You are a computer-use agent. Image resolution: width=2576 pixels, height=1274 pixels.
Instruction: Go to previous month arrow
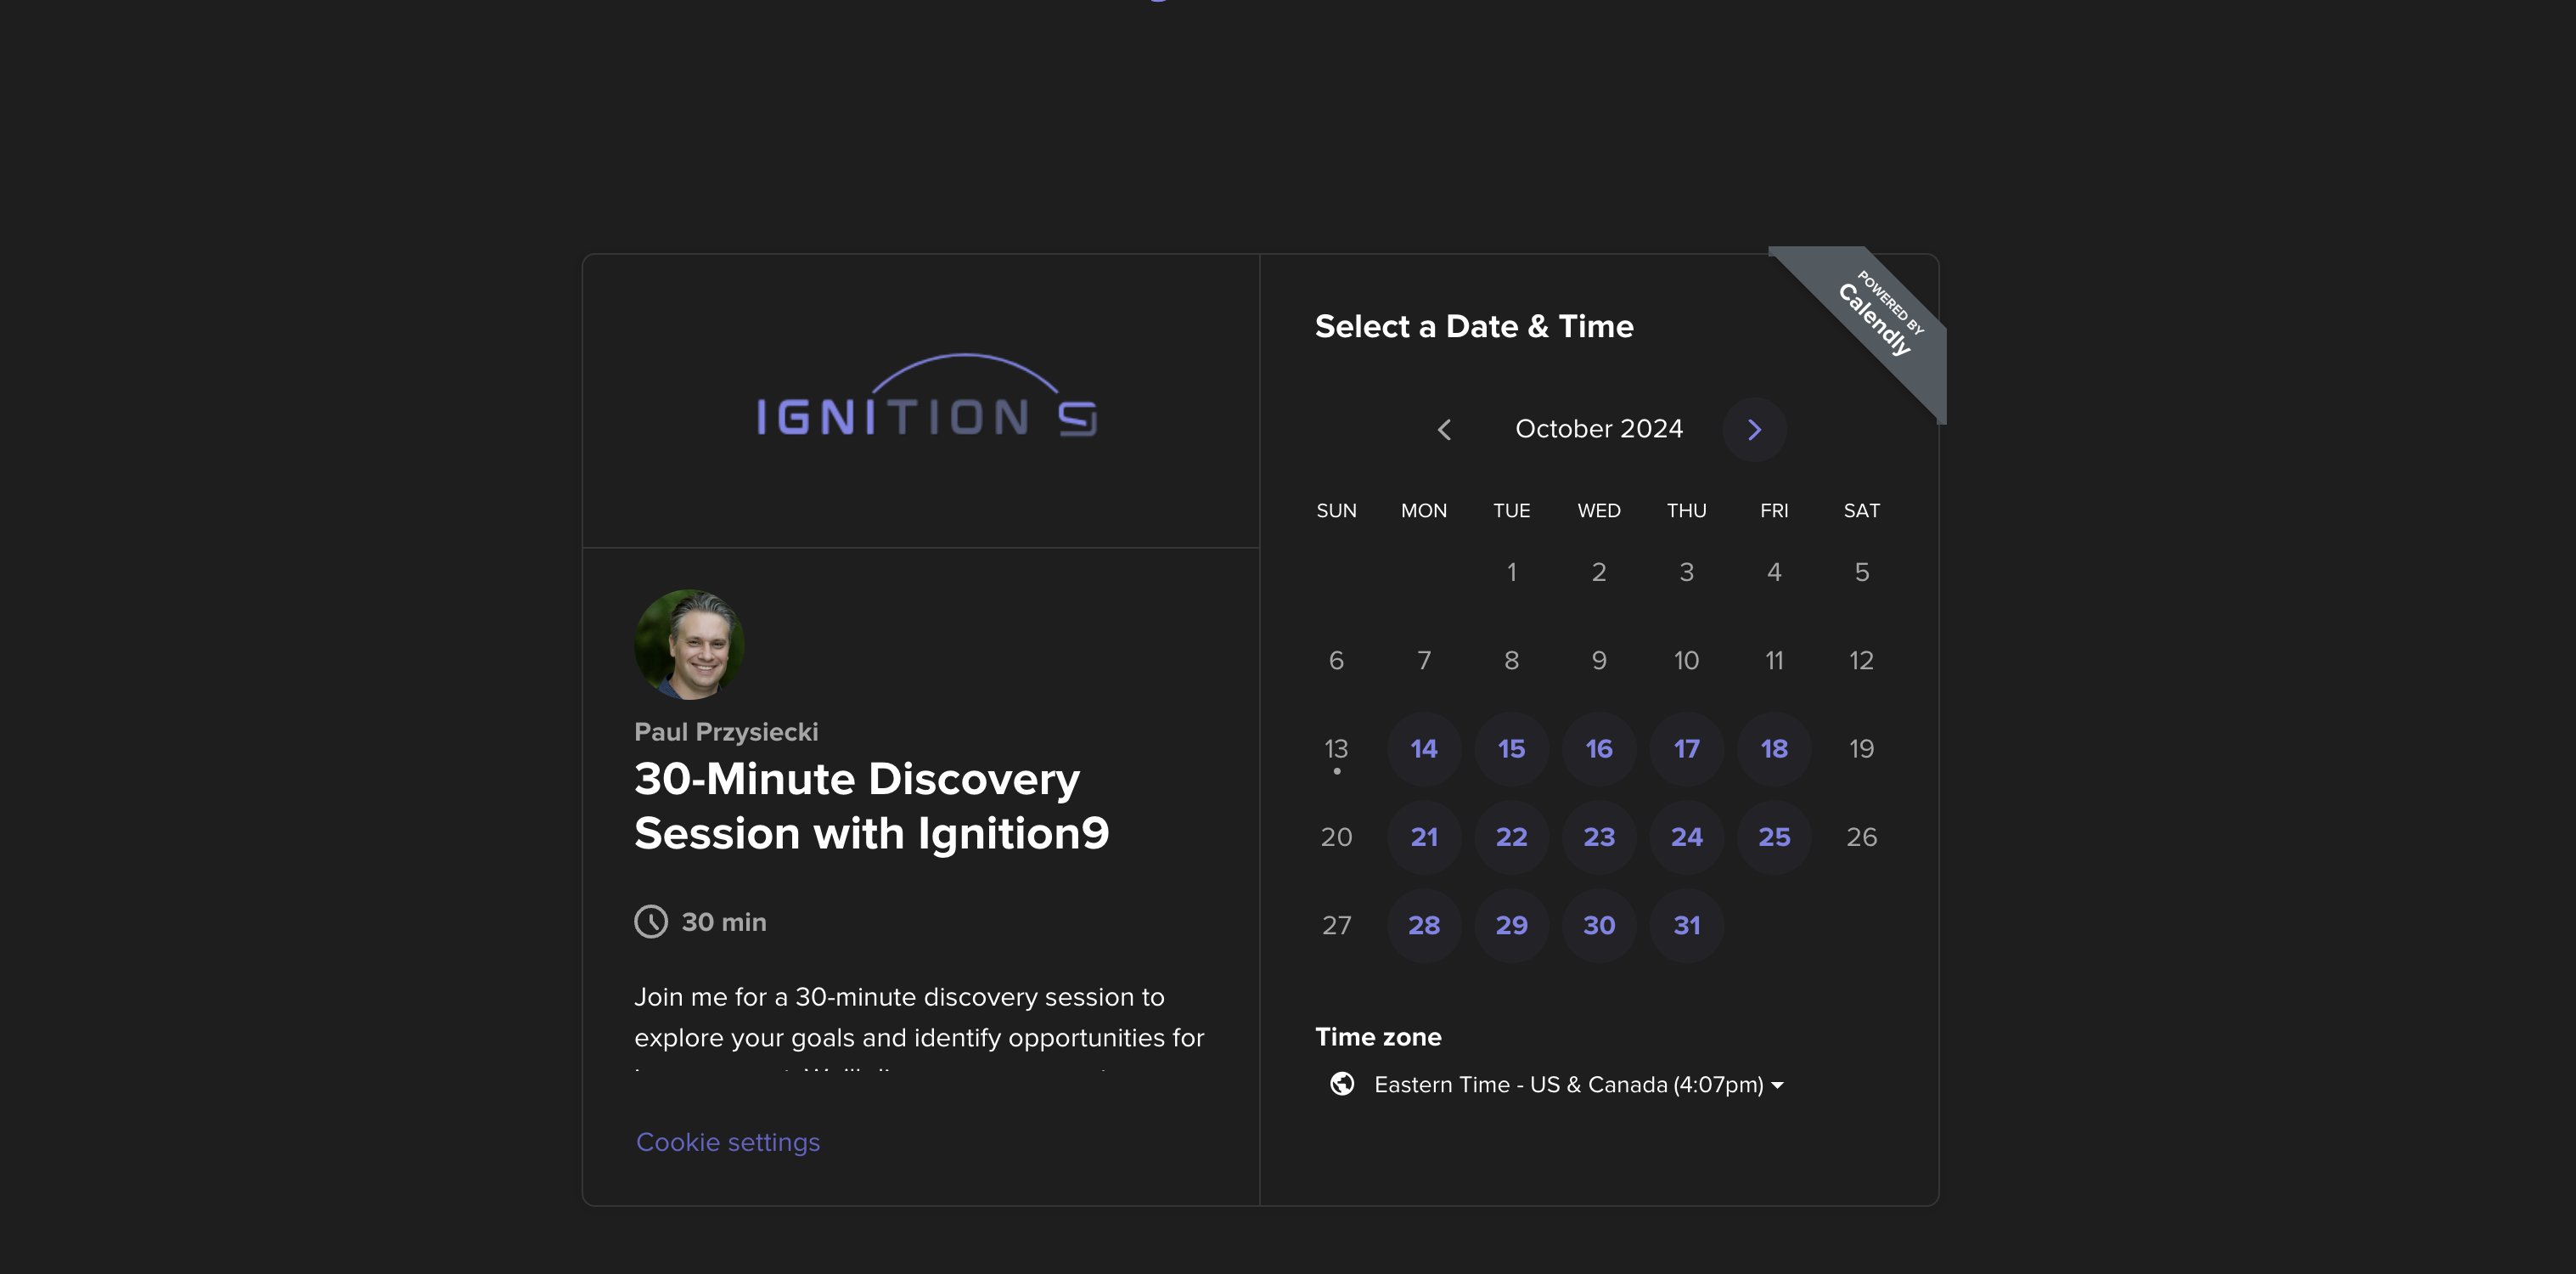1444,429
